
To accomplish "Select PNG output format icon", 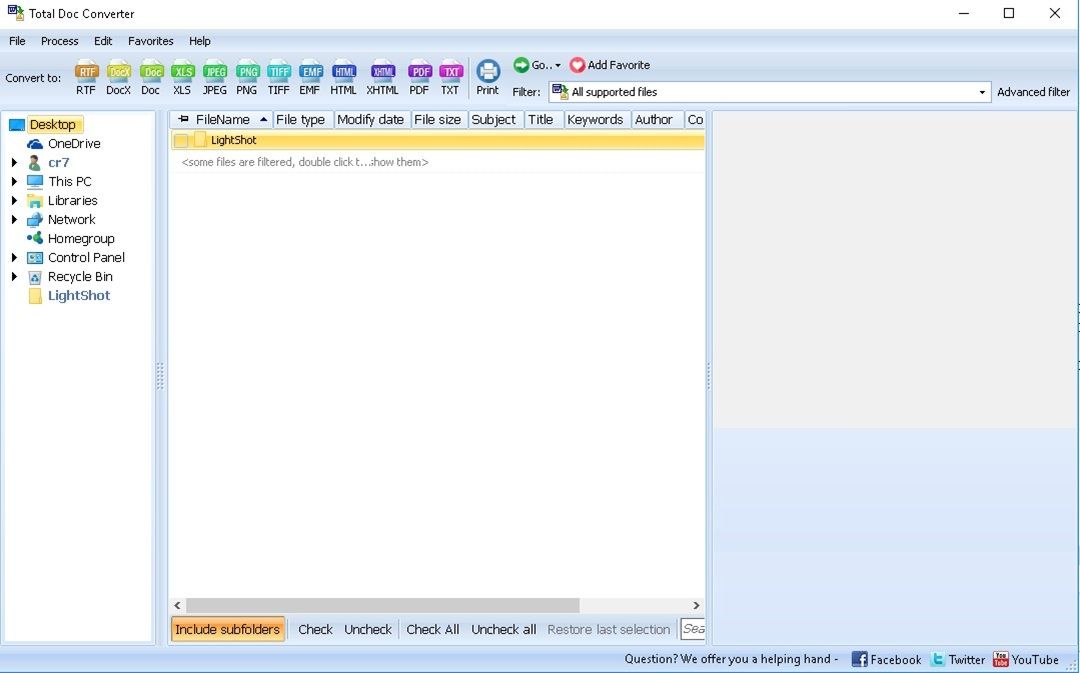I will 247,77.
